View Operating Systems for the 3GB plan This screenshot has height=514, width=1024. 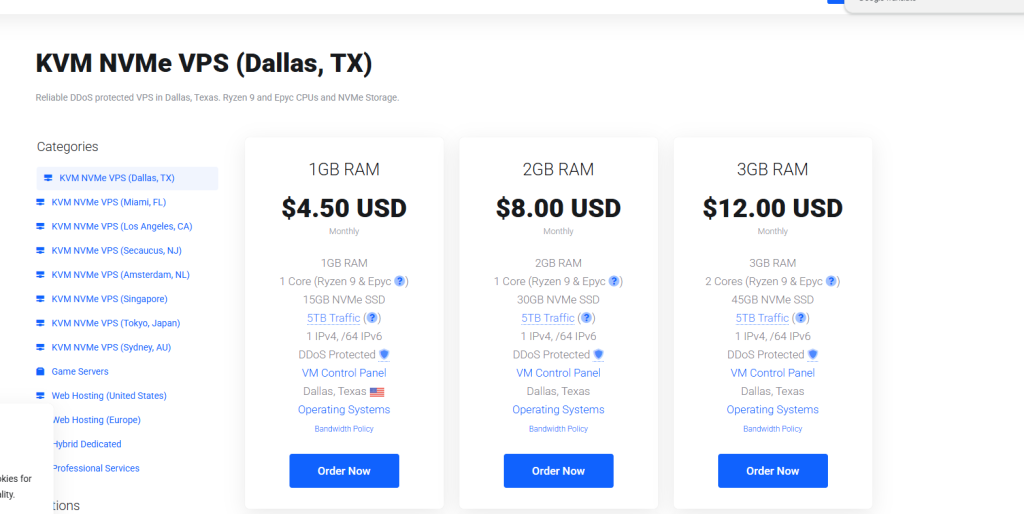coord(773,410)
